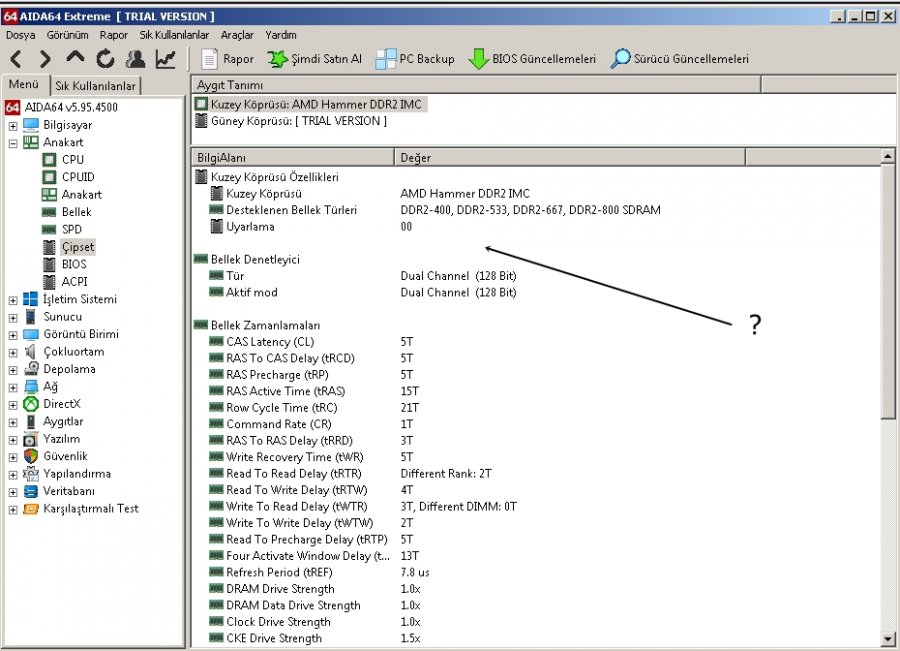Switch to Sık Kullanılanlar tab
The image size is (900, 651).
coord(97,86)
